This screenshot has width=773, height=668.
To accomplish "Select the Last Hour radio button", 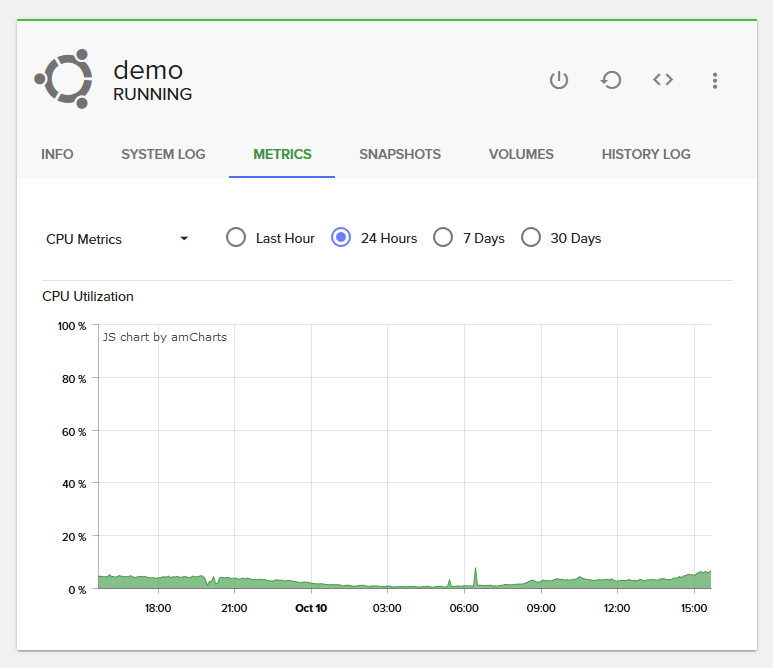I will click(x=236, y=238).
